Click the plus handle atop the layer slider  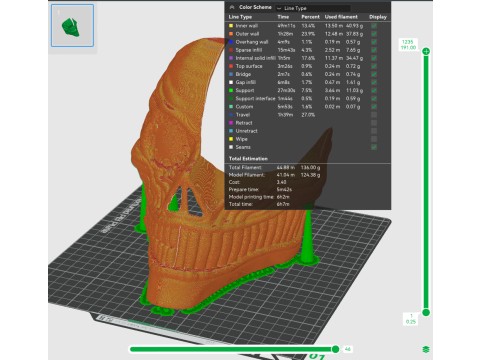(x=426, y=51)
